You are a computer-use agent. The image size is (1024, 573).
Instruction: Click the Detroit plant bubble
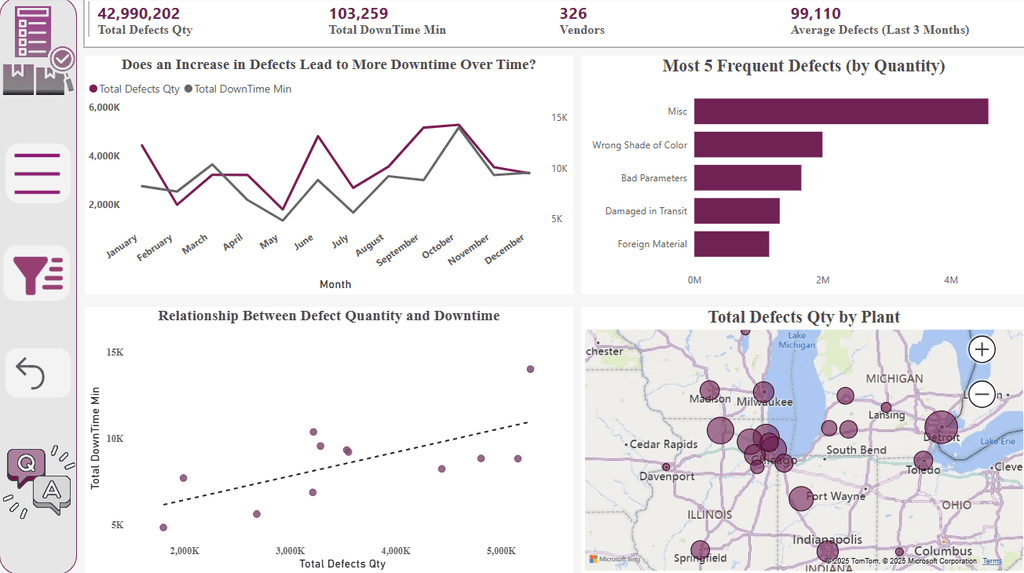click(941, 427)
